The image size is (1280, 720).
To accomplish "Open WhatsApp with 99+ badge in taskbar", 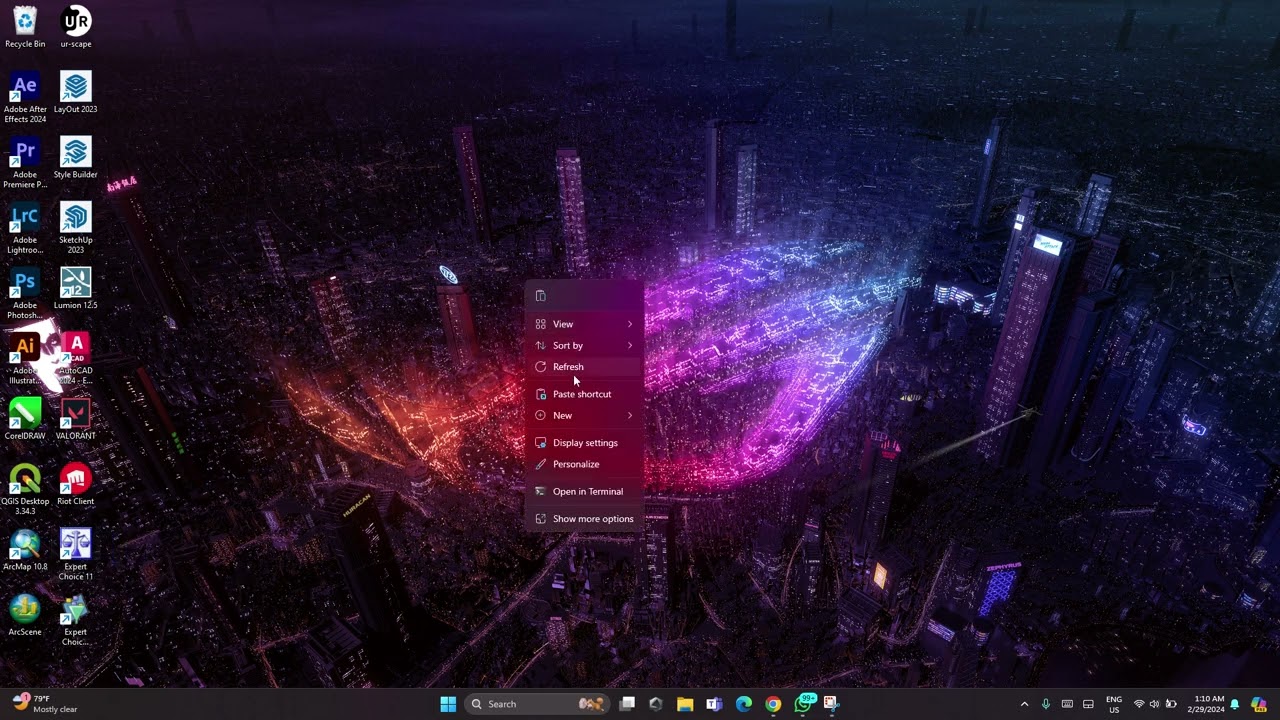I will click(803, 704).
